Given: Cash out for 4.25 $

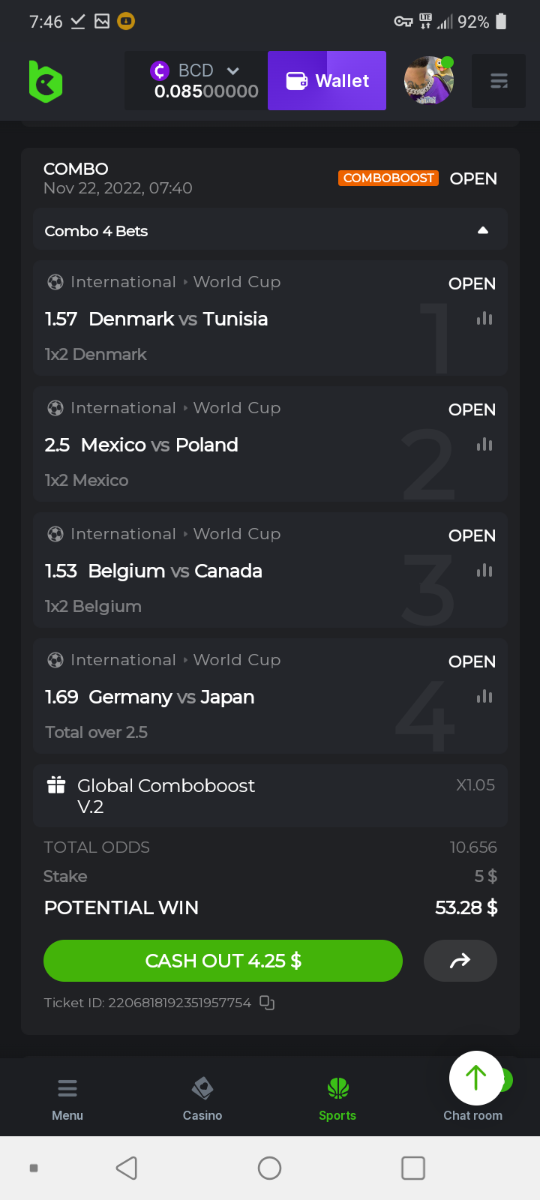Looking at the screenshot, I should pyautogui.click(x=223, y=961).
